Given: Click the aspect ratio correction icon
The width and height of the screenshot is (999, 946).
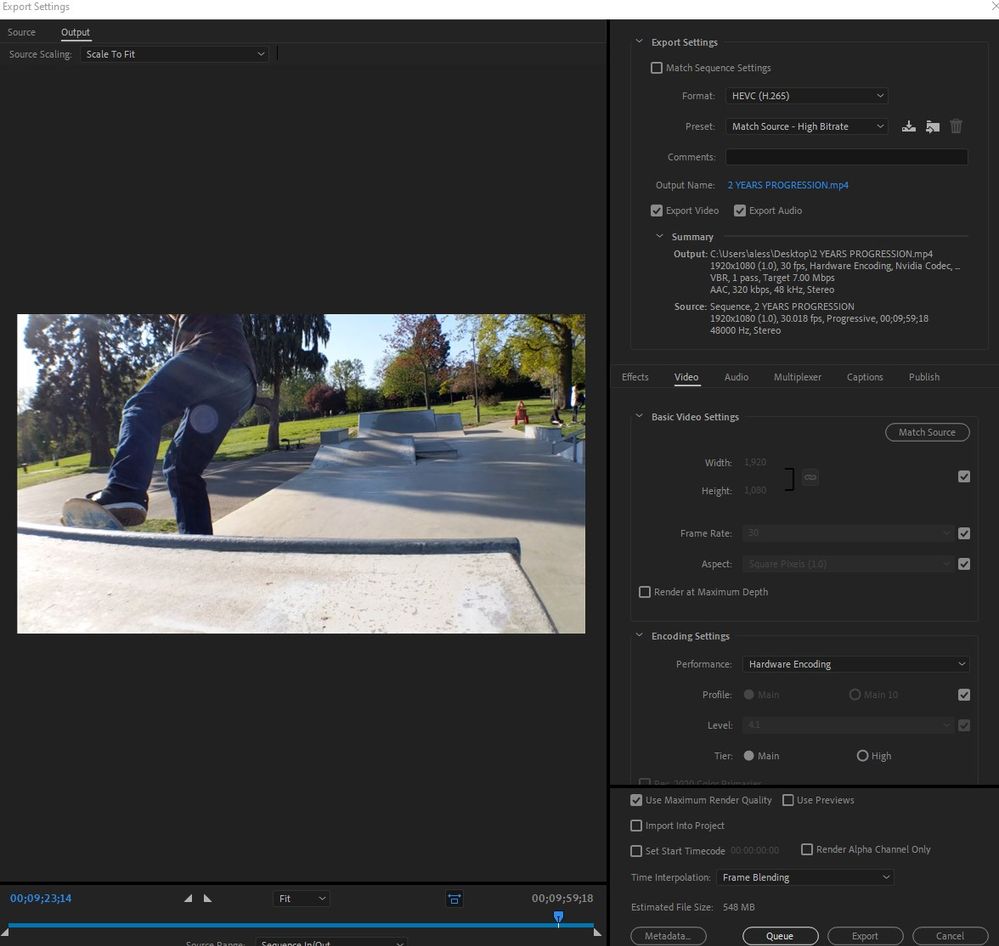Looking at the screenshot, I should pyautogui.click(x=455, y=899).
